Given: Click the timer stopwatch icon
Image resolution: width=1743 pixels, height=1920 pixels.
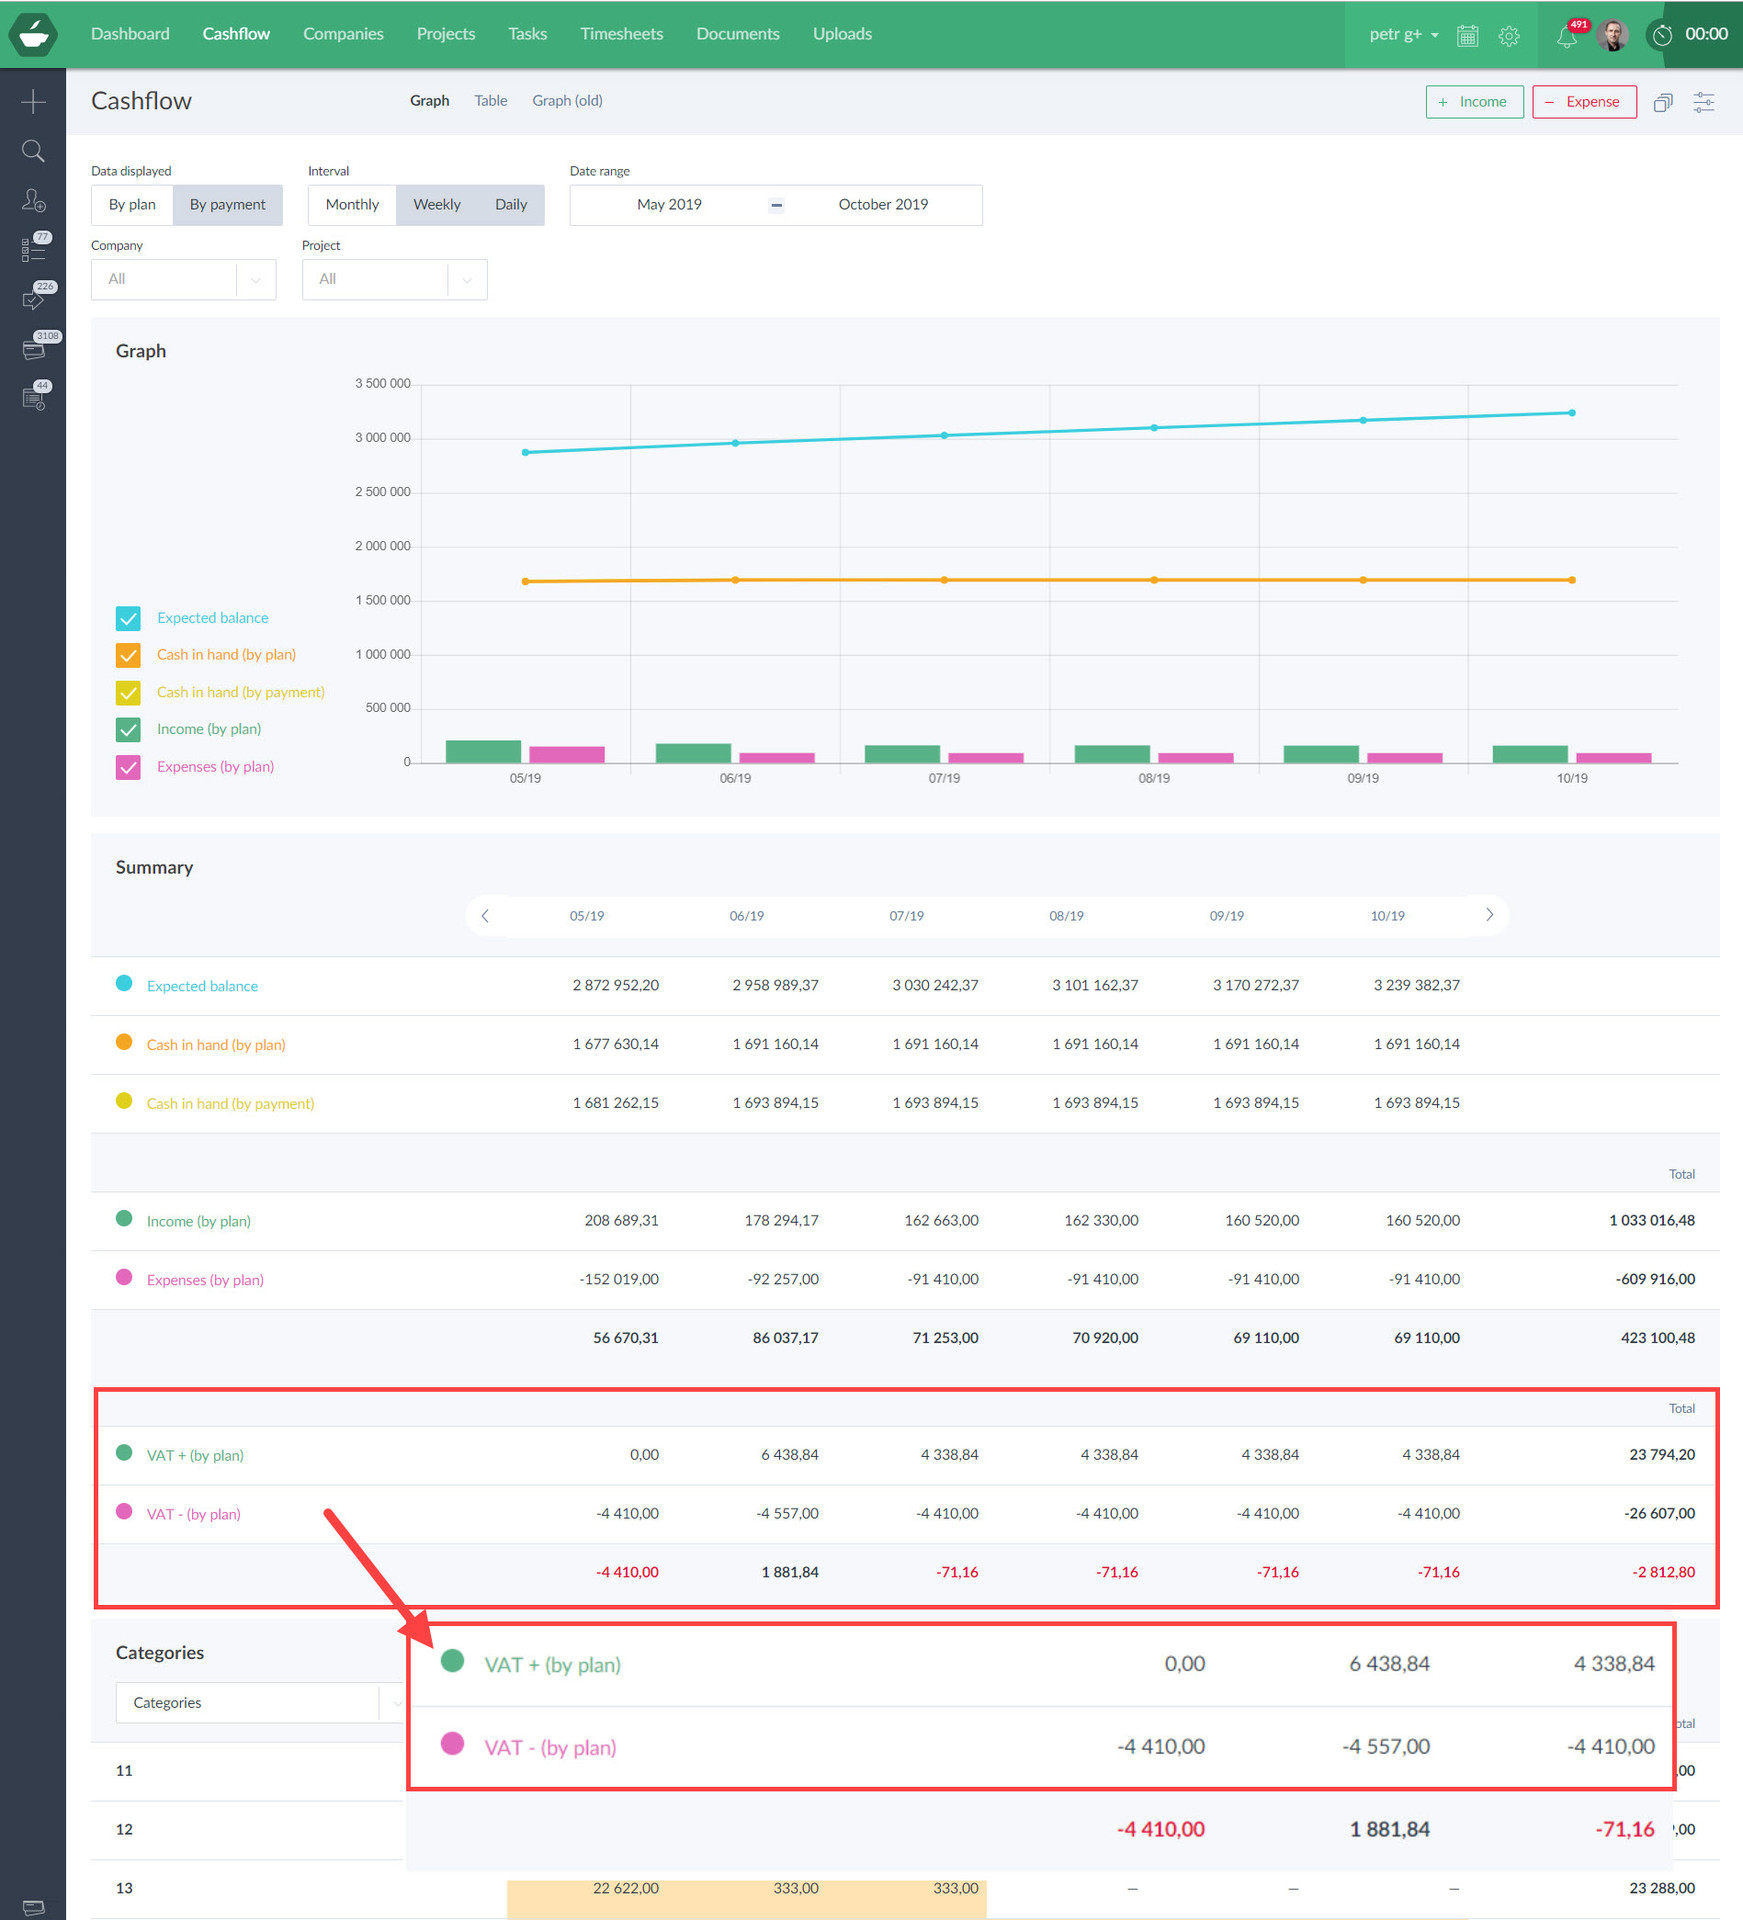Looking at the screenshot, I should pos(1662,35).
